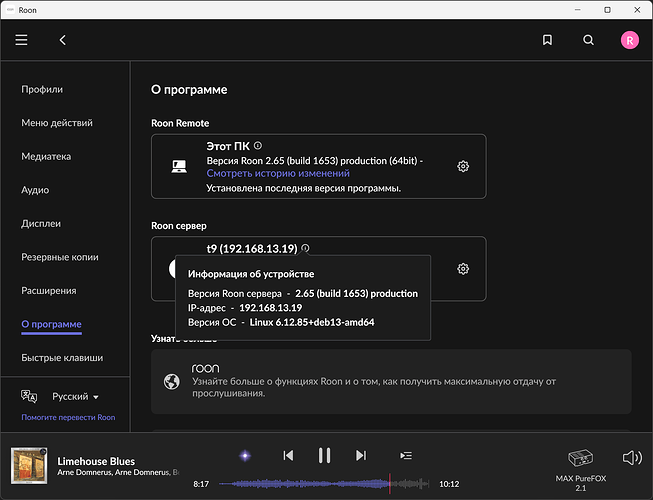653x500 pixels.
Task: Open the play queue icon
Action: (406, 455)
